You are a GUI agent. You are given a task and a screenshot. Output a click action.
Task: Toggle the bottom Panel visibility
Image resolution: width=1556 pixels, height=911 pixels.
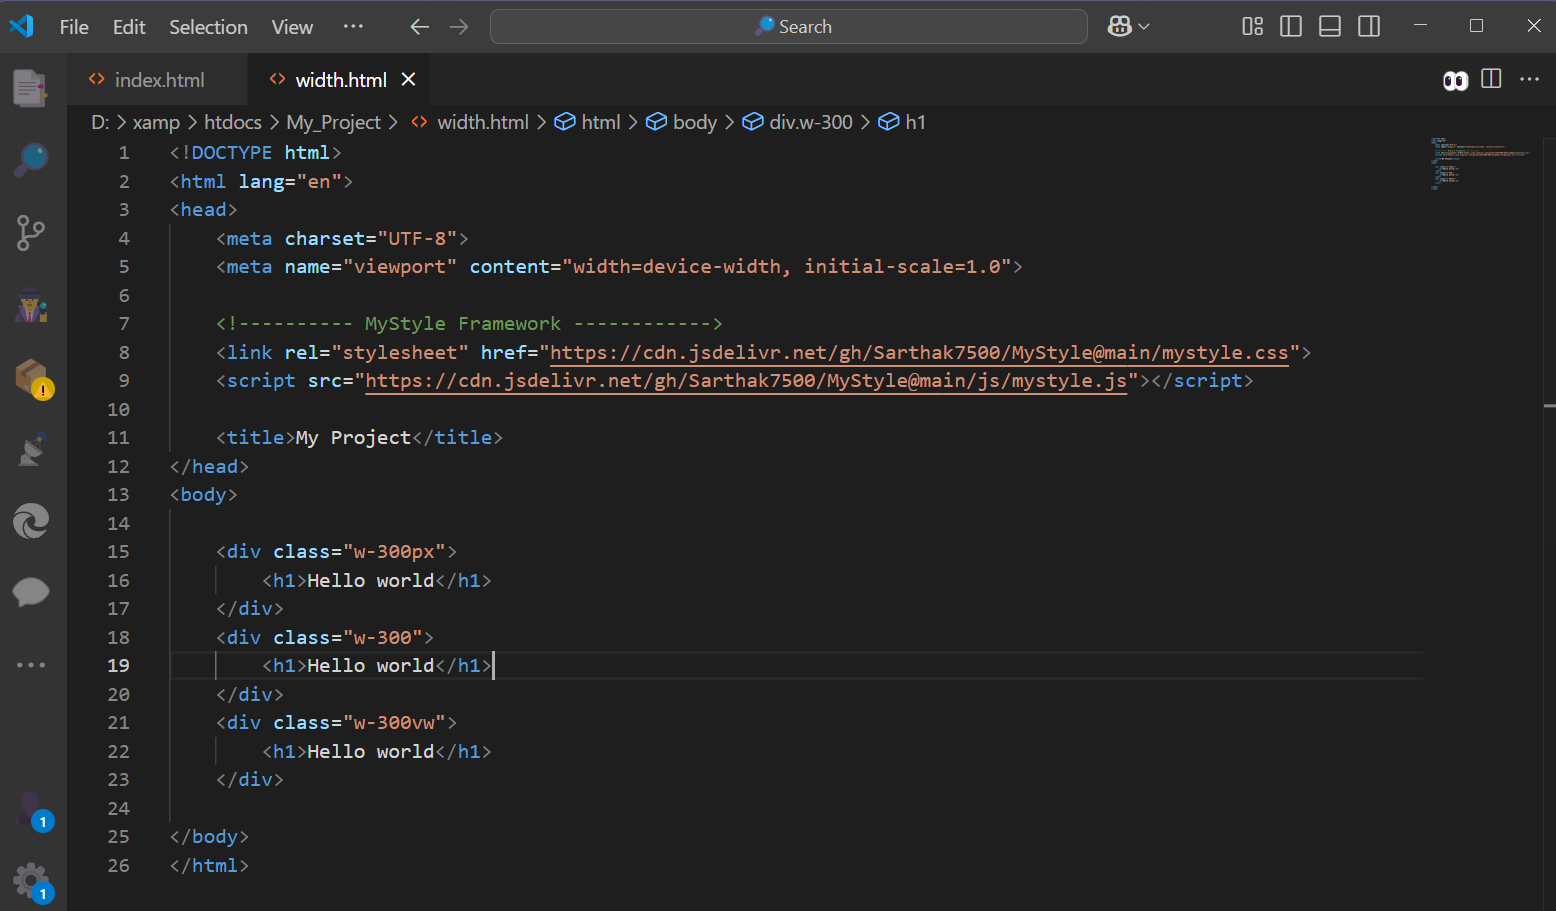1330,27
